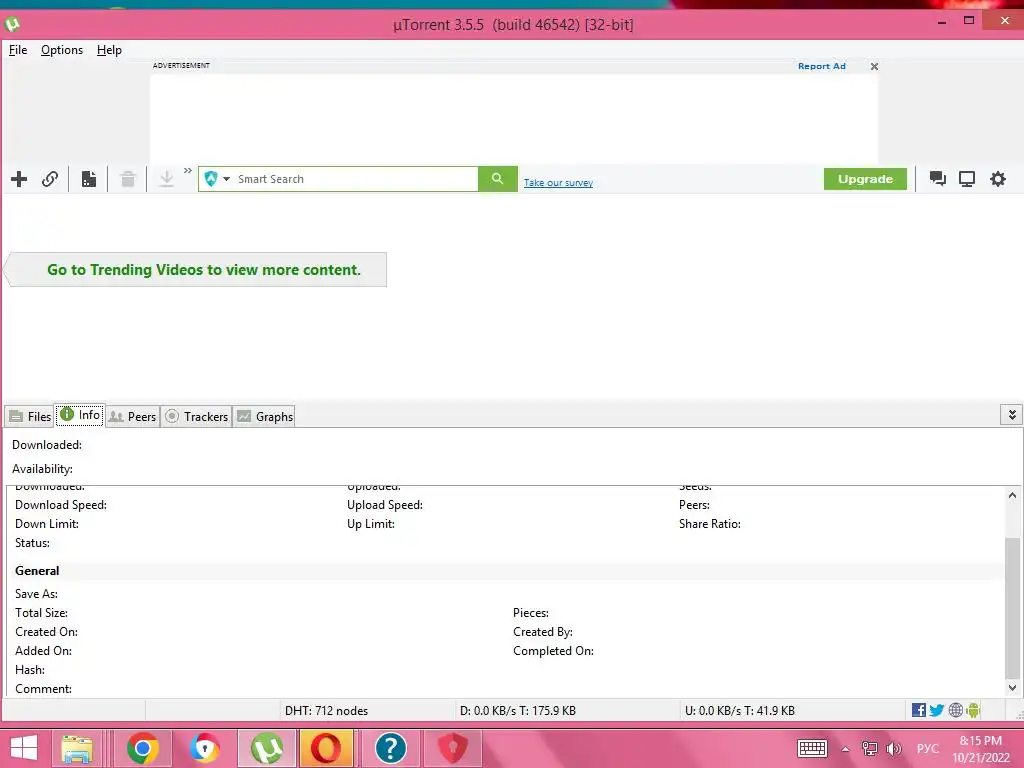Click the Android icon in status bar
Screen dimensions: 1024x768
click(973, 710)
